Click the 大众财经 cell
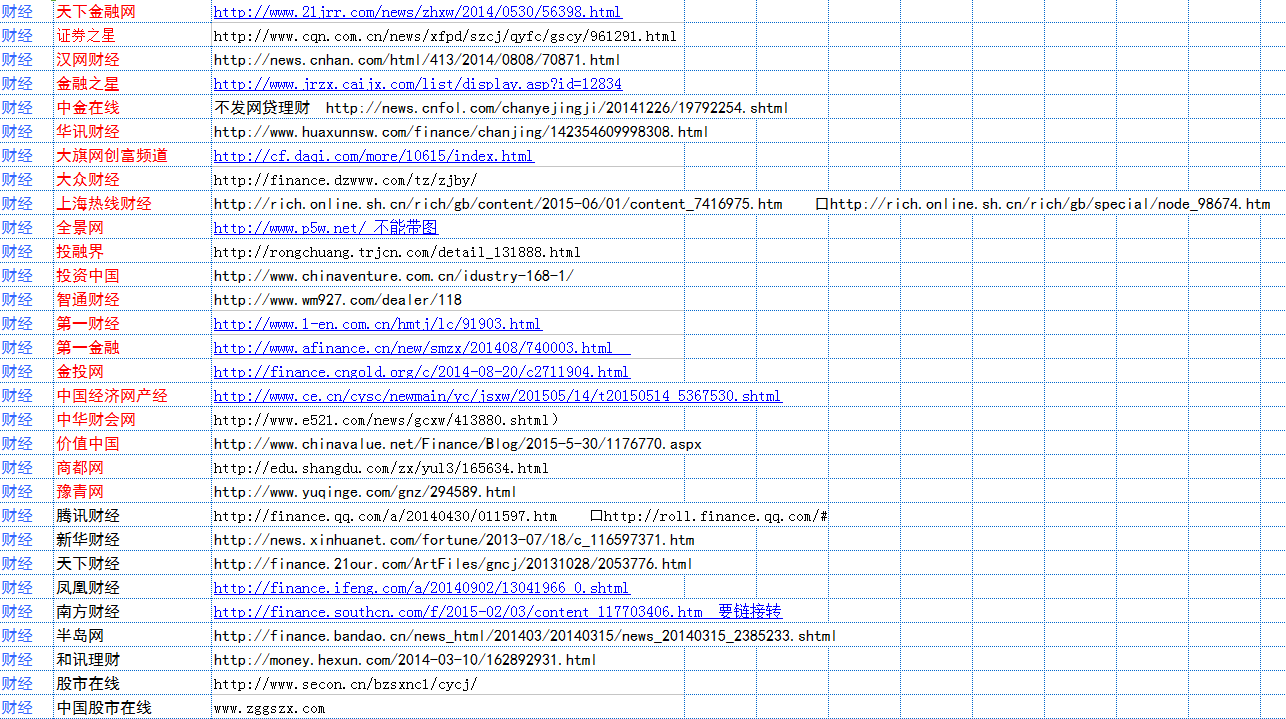This screenshot has height=719, width=1286. pos(132,180)
